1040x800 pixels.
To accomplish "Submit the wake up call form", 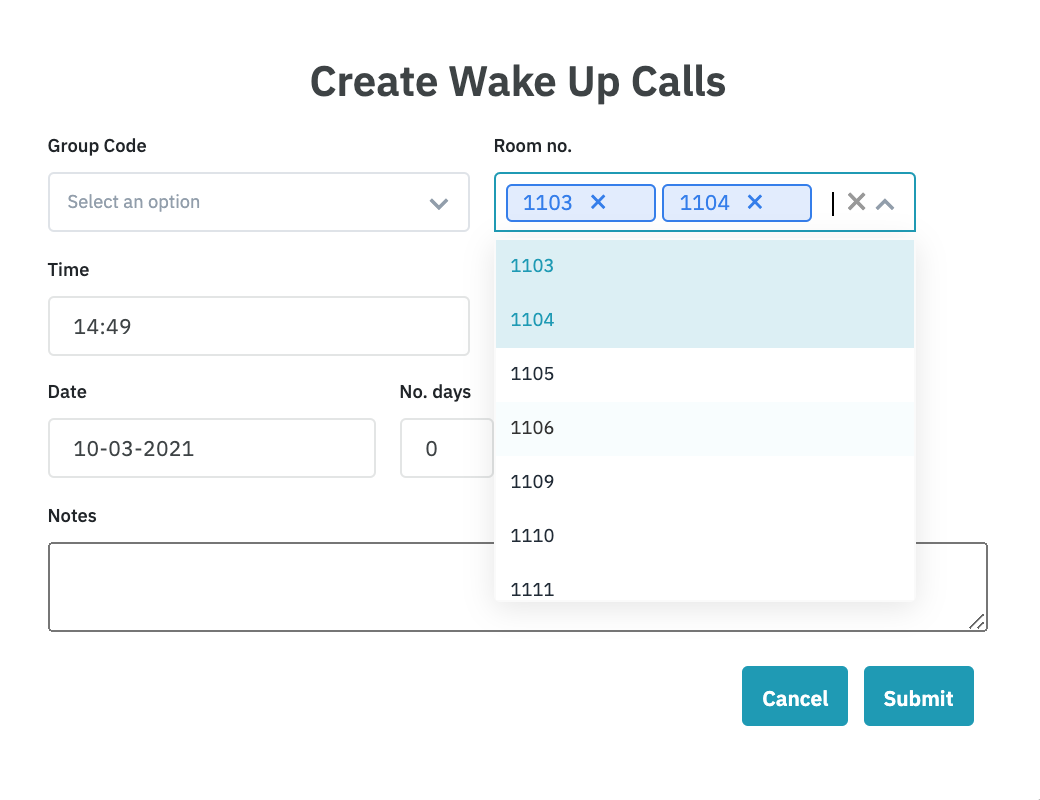I will (x=918, y=696).
